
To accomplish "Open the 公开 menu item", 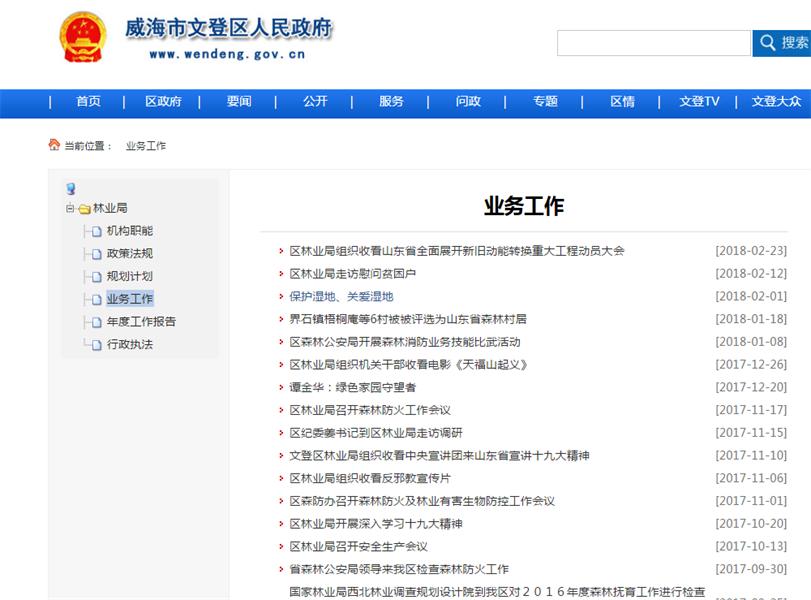I will [315, 101].
